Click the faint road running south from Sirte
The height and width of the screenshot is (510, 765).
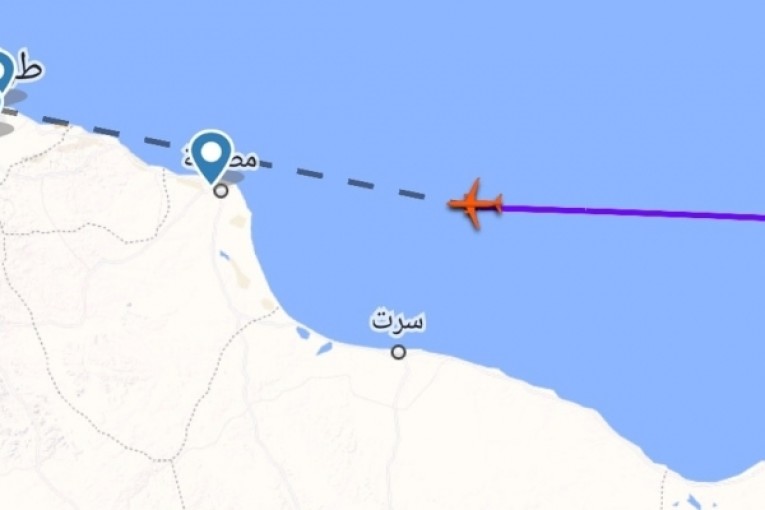pyautogui.click(x=393, y=429)
